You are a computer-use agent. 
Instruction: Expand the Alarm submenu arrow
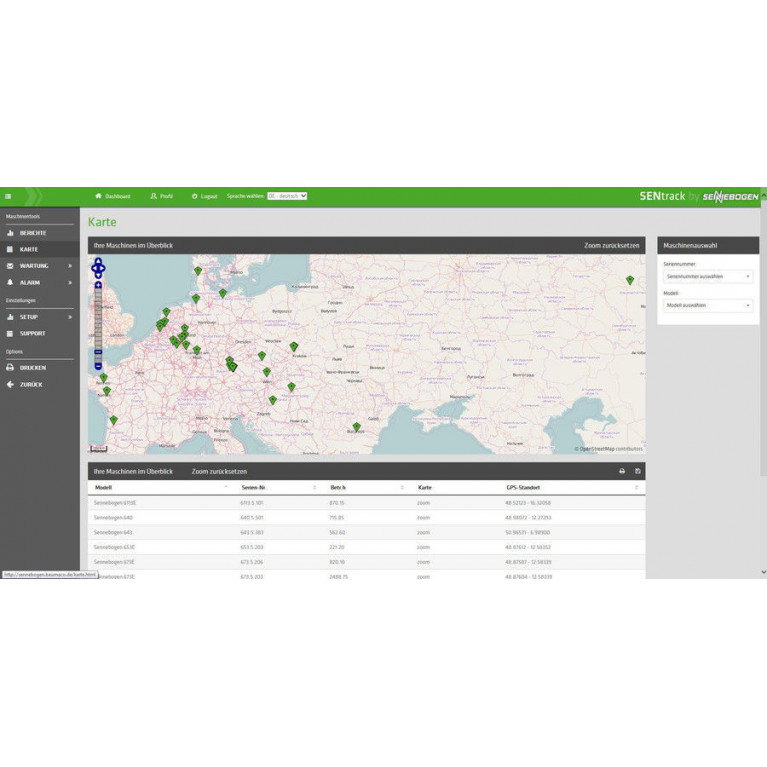(x=70, y=282)
